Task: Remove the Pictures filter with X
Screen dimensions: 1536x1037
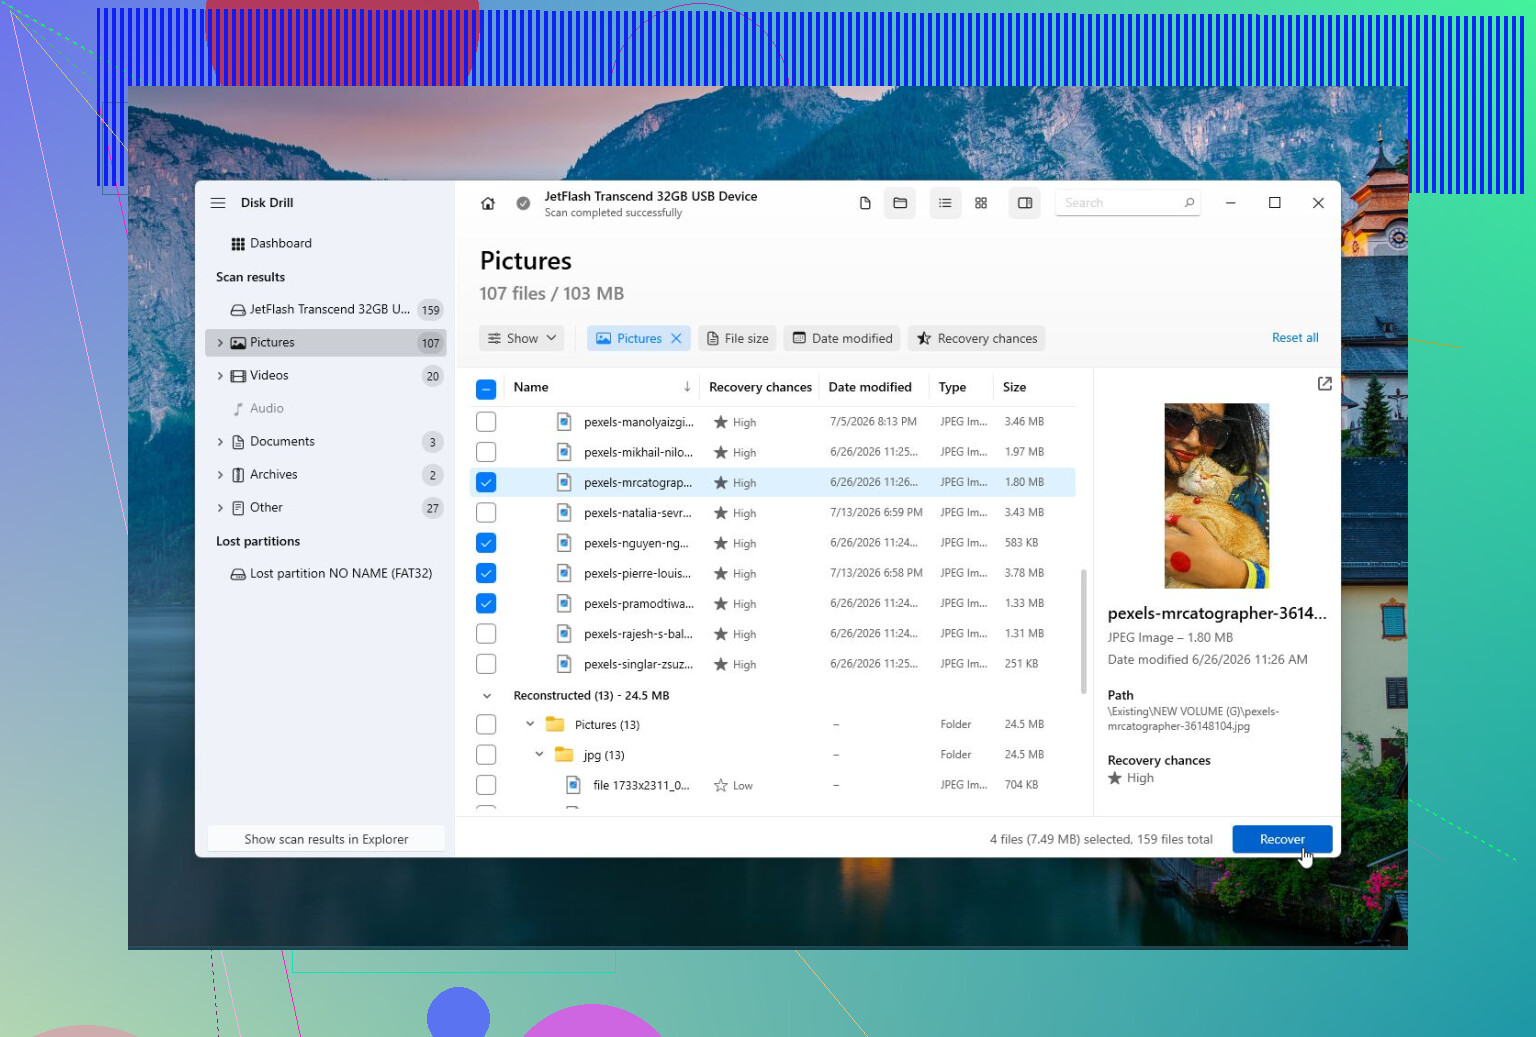Action: tap(677, 339)
